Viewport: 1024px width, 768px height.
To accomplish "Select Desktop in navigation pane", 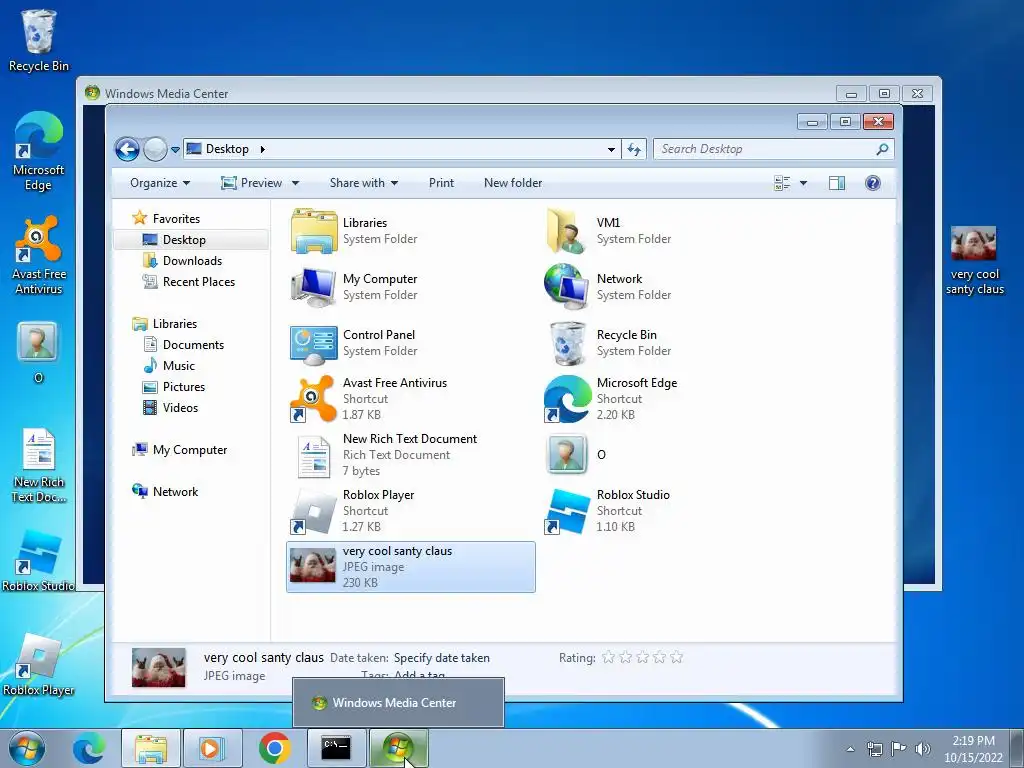I will (x=184, y=240).
